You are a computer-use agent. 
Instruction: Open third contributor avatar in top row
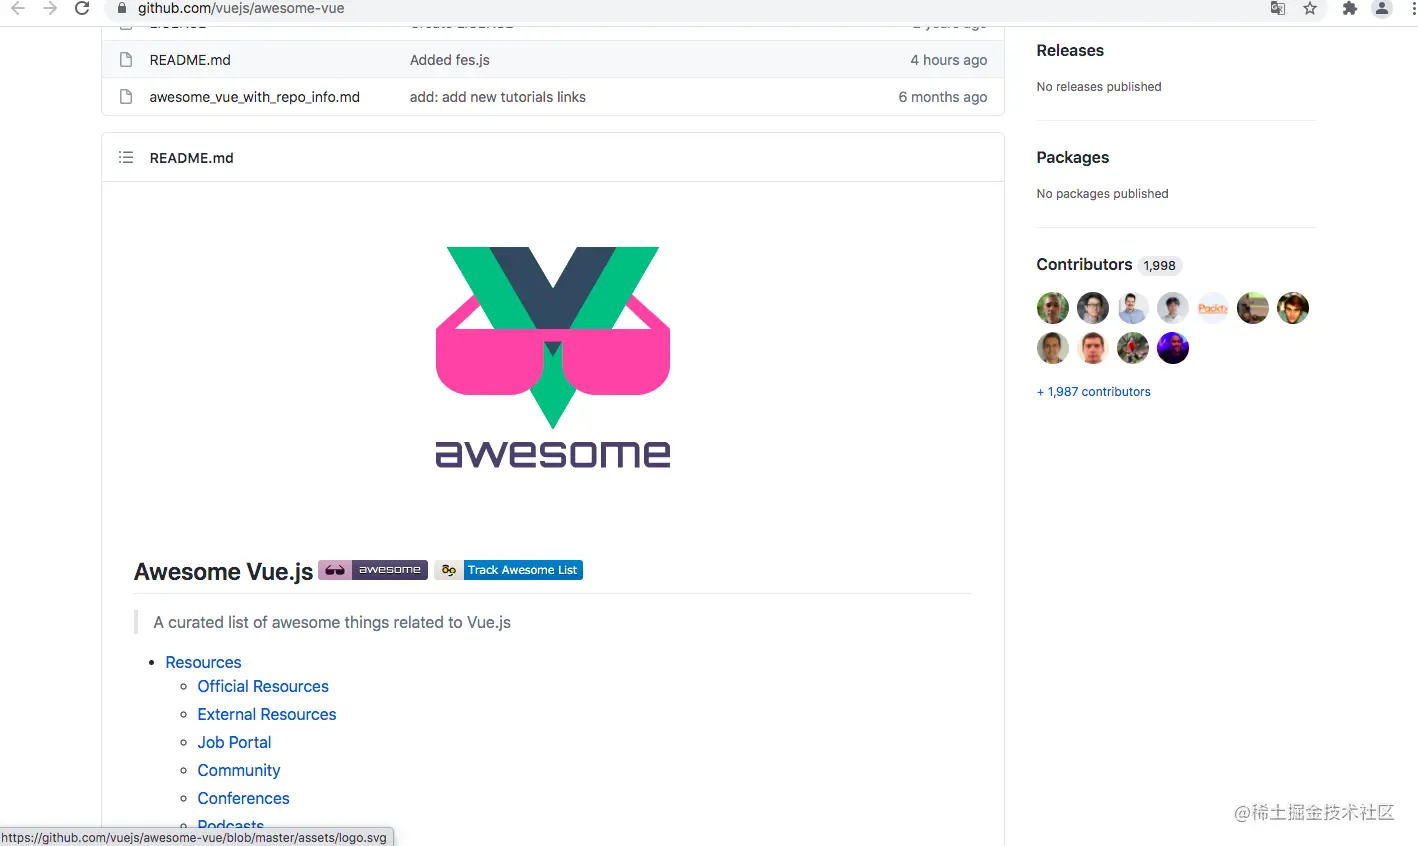[x=1133, y=308]
